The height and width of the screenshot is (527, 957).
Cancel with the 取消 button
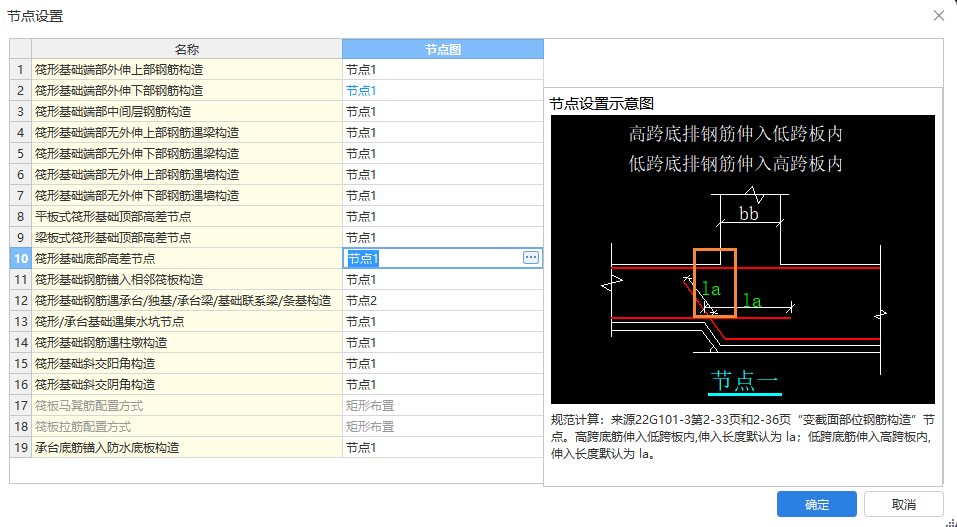pyautogui.click(x=903, y=504)
